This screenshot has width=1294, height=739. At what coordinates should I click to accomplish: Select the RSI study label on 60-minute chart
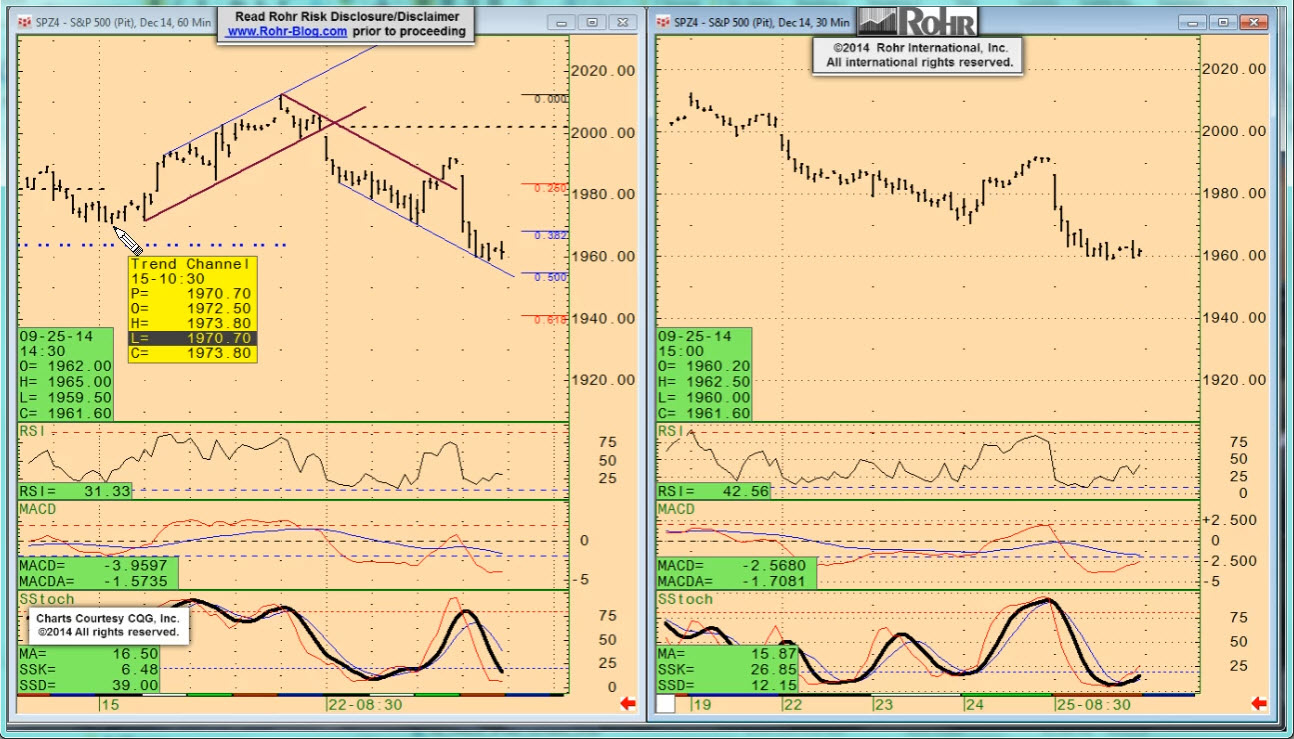[33, 430]
